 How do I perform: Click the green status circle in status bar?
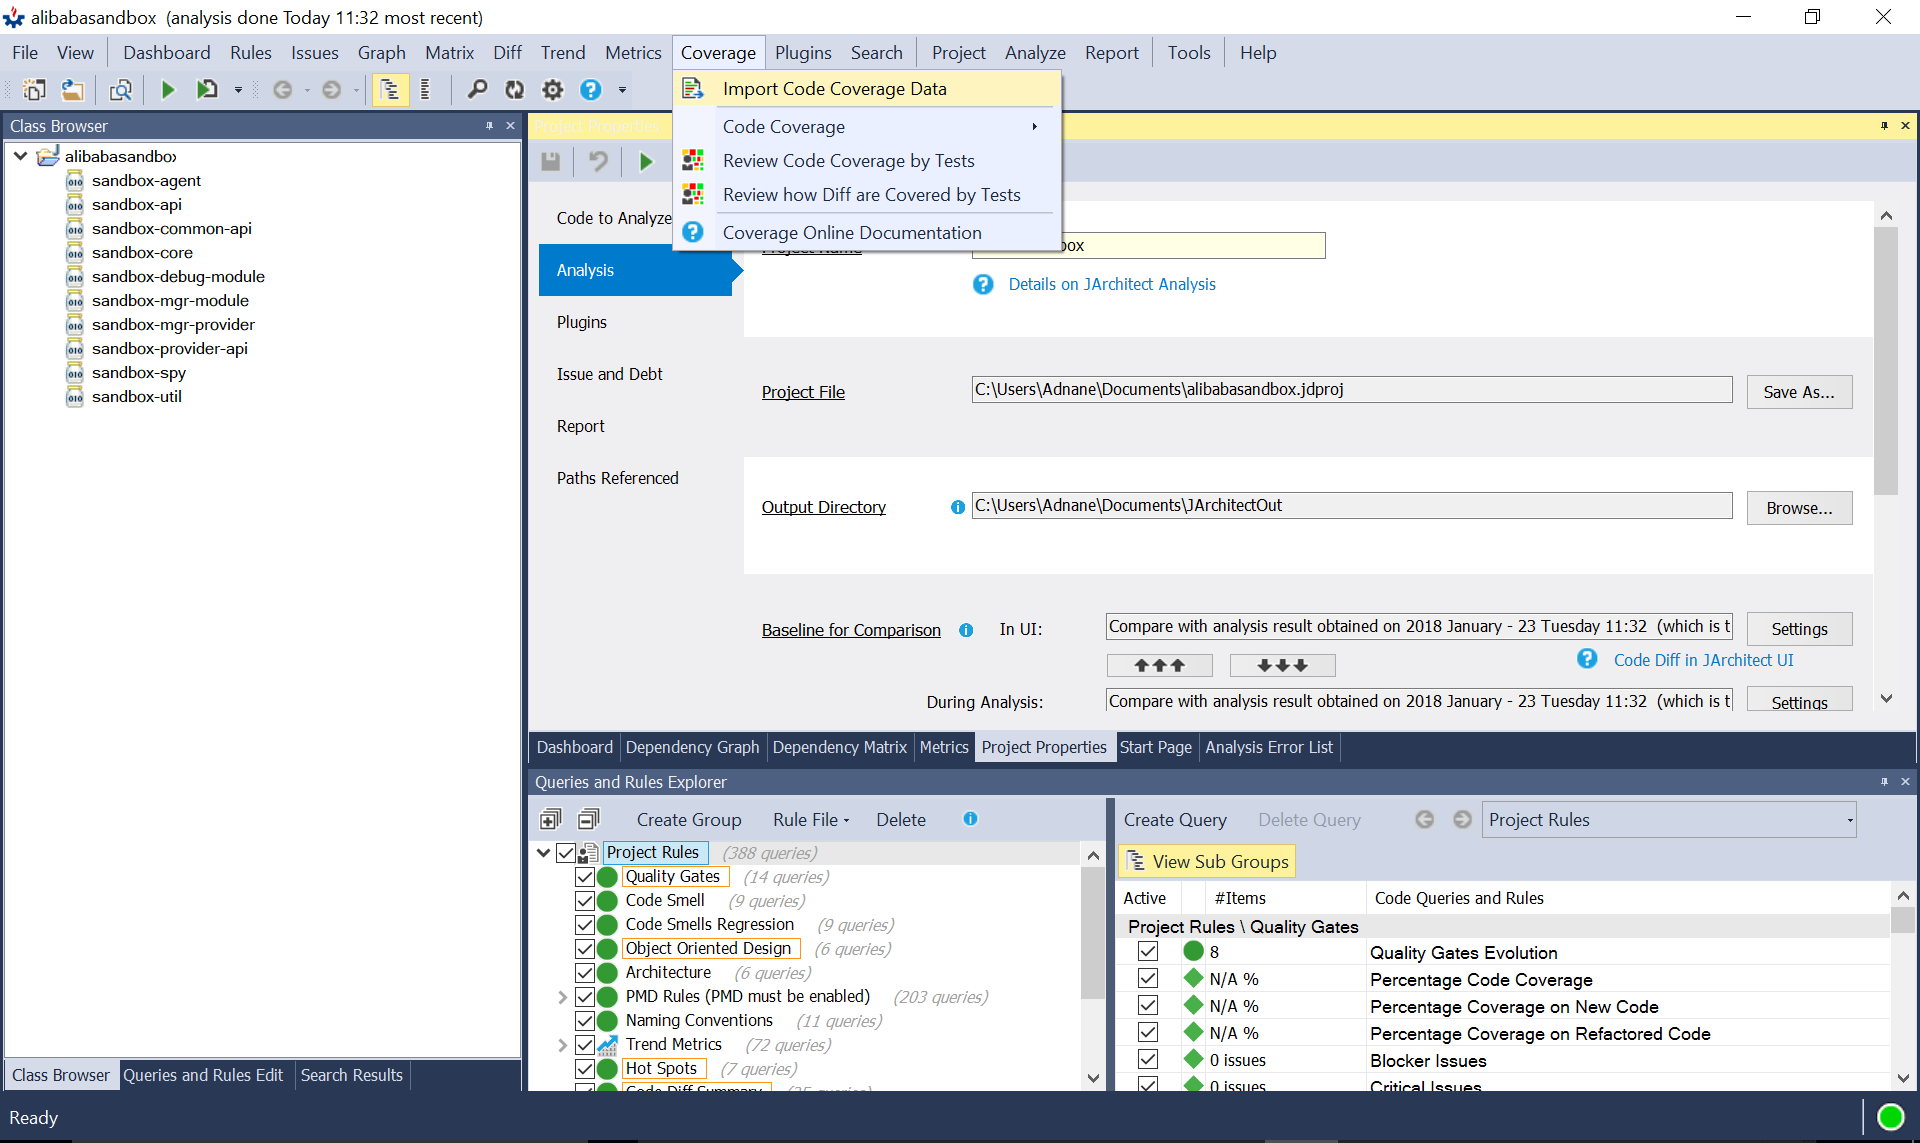1891,1117
